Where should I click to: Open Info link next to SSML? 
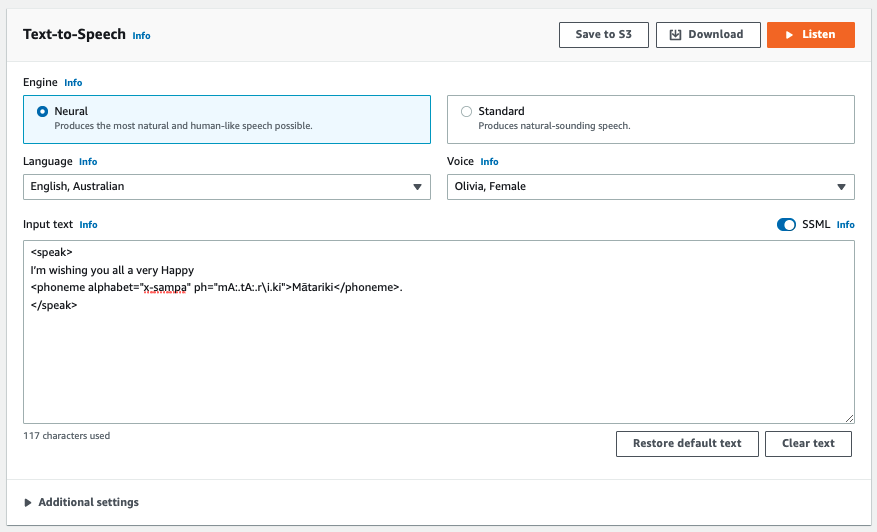click(845, 225)
